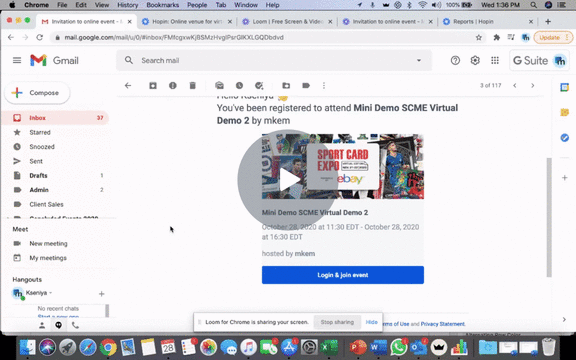Image resolution: width=576 pixels, height=360 pixels.
Task: Add email to Tasks
Action: pos(259,86)
